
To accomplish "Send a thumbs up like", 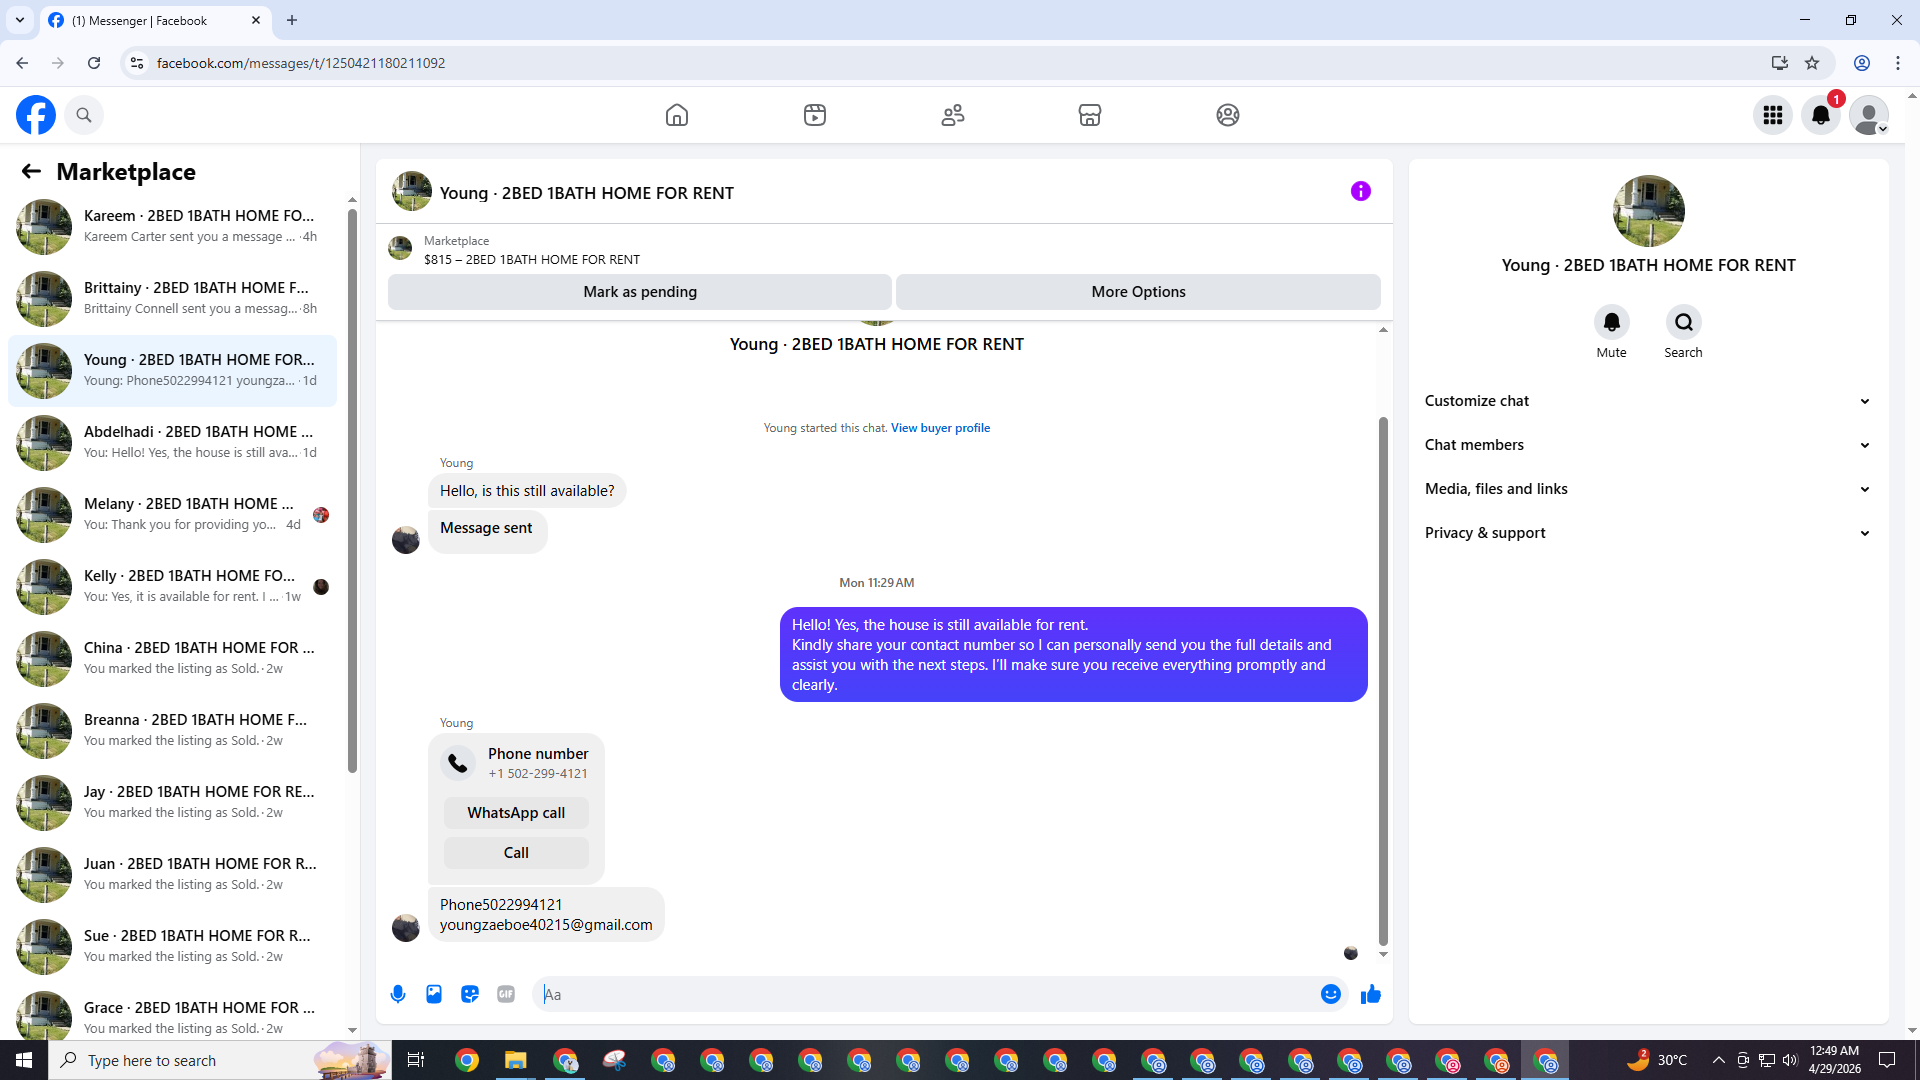I will tap(1371, 994).
